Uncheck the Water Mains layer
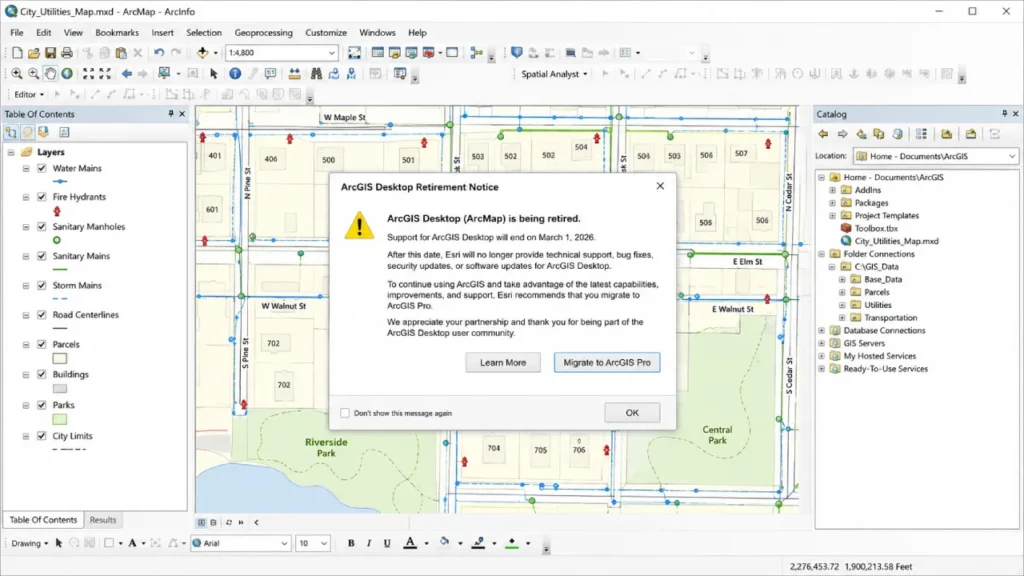This screenshot has height=576, width=1024. [42, 168]
